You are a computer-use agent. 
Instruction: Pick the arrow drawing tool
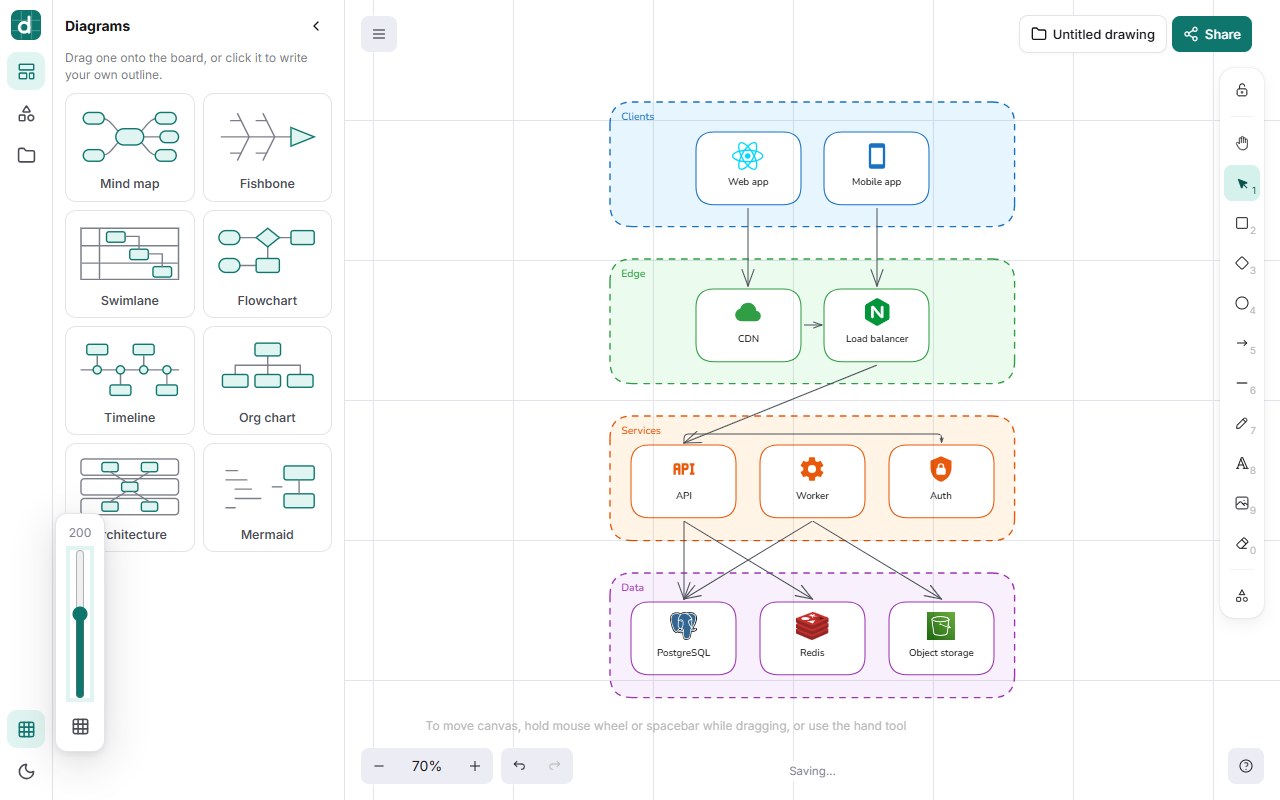1242,343
